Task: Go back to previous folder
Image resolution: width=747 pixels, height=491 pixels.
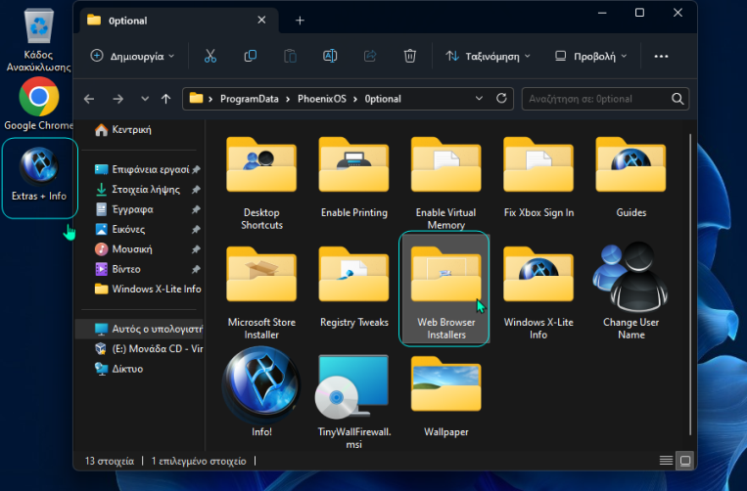Action: [89, 99]
